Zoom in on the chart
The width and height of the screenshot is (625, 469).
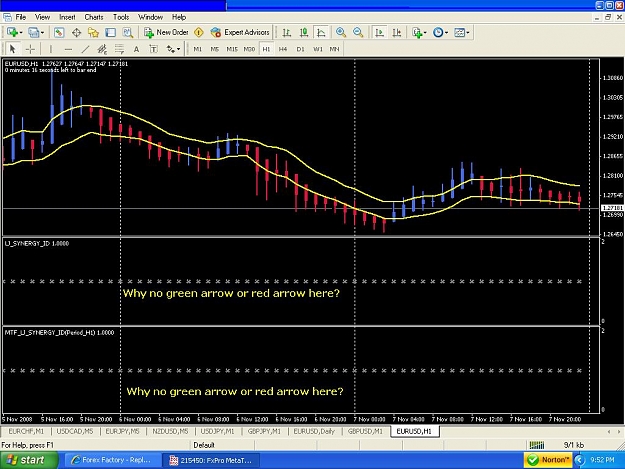(341, 33)
